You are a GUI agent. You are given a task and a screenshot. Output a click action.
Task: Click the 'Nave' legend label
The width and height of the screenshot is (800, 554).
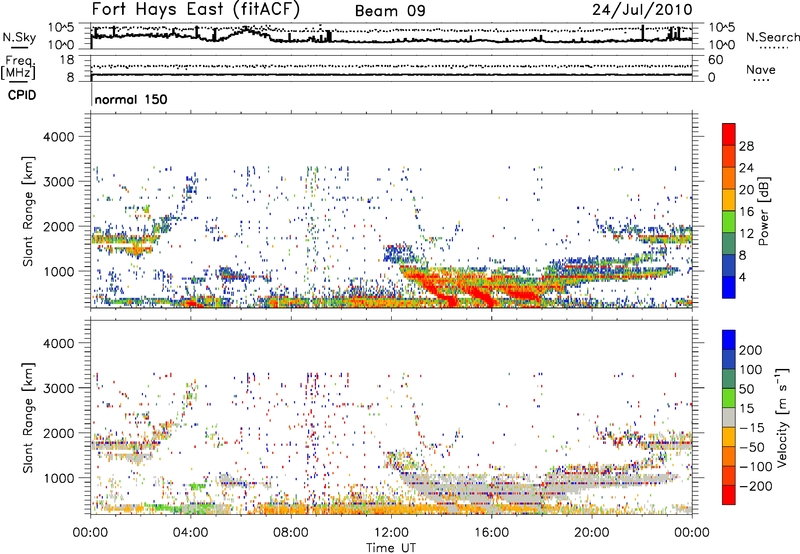point(761,69)
